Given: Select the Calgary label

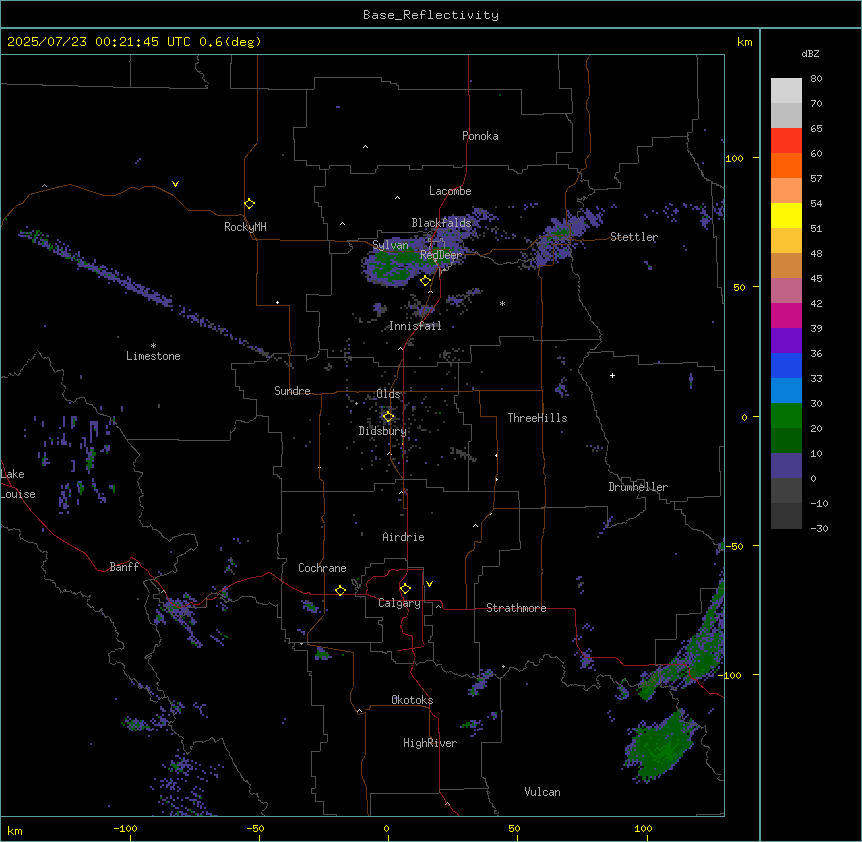Looking at the screenshot, I should point(399,603).
